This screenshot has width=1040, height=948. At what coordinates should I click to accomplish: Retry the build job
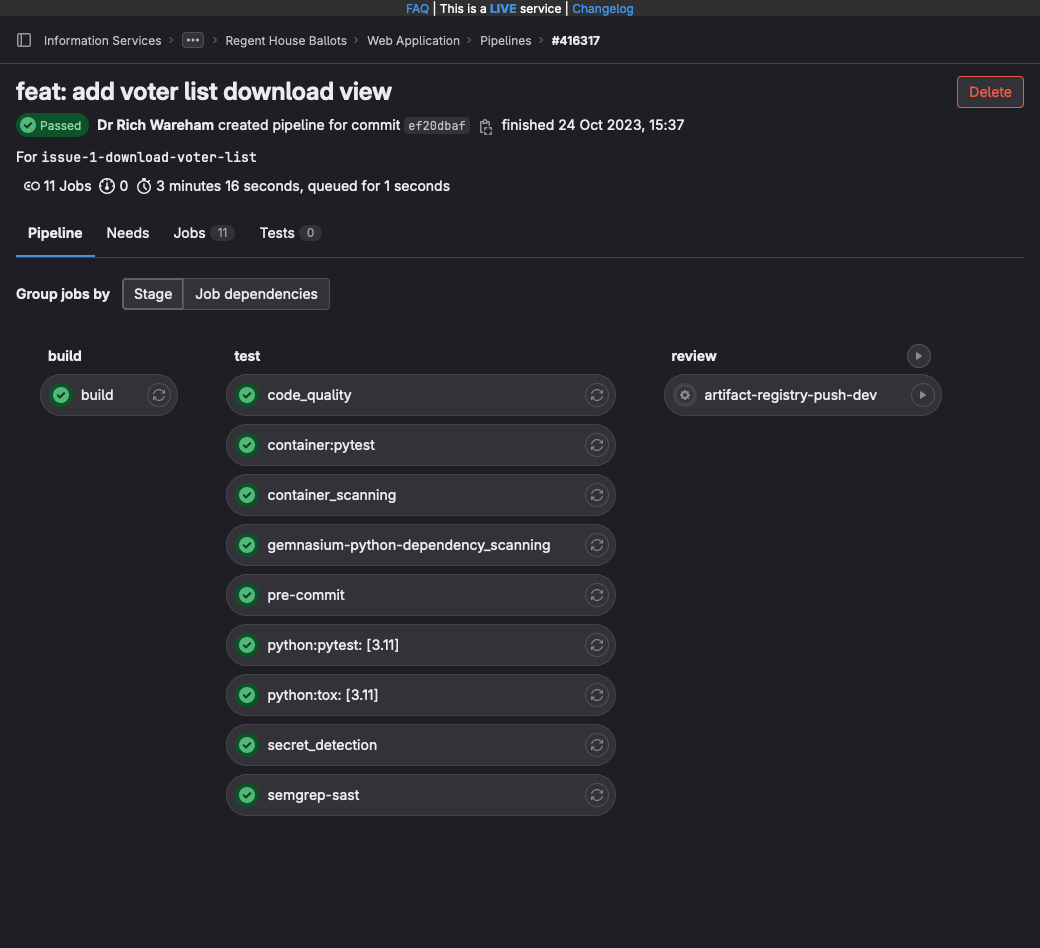point(158,395)
